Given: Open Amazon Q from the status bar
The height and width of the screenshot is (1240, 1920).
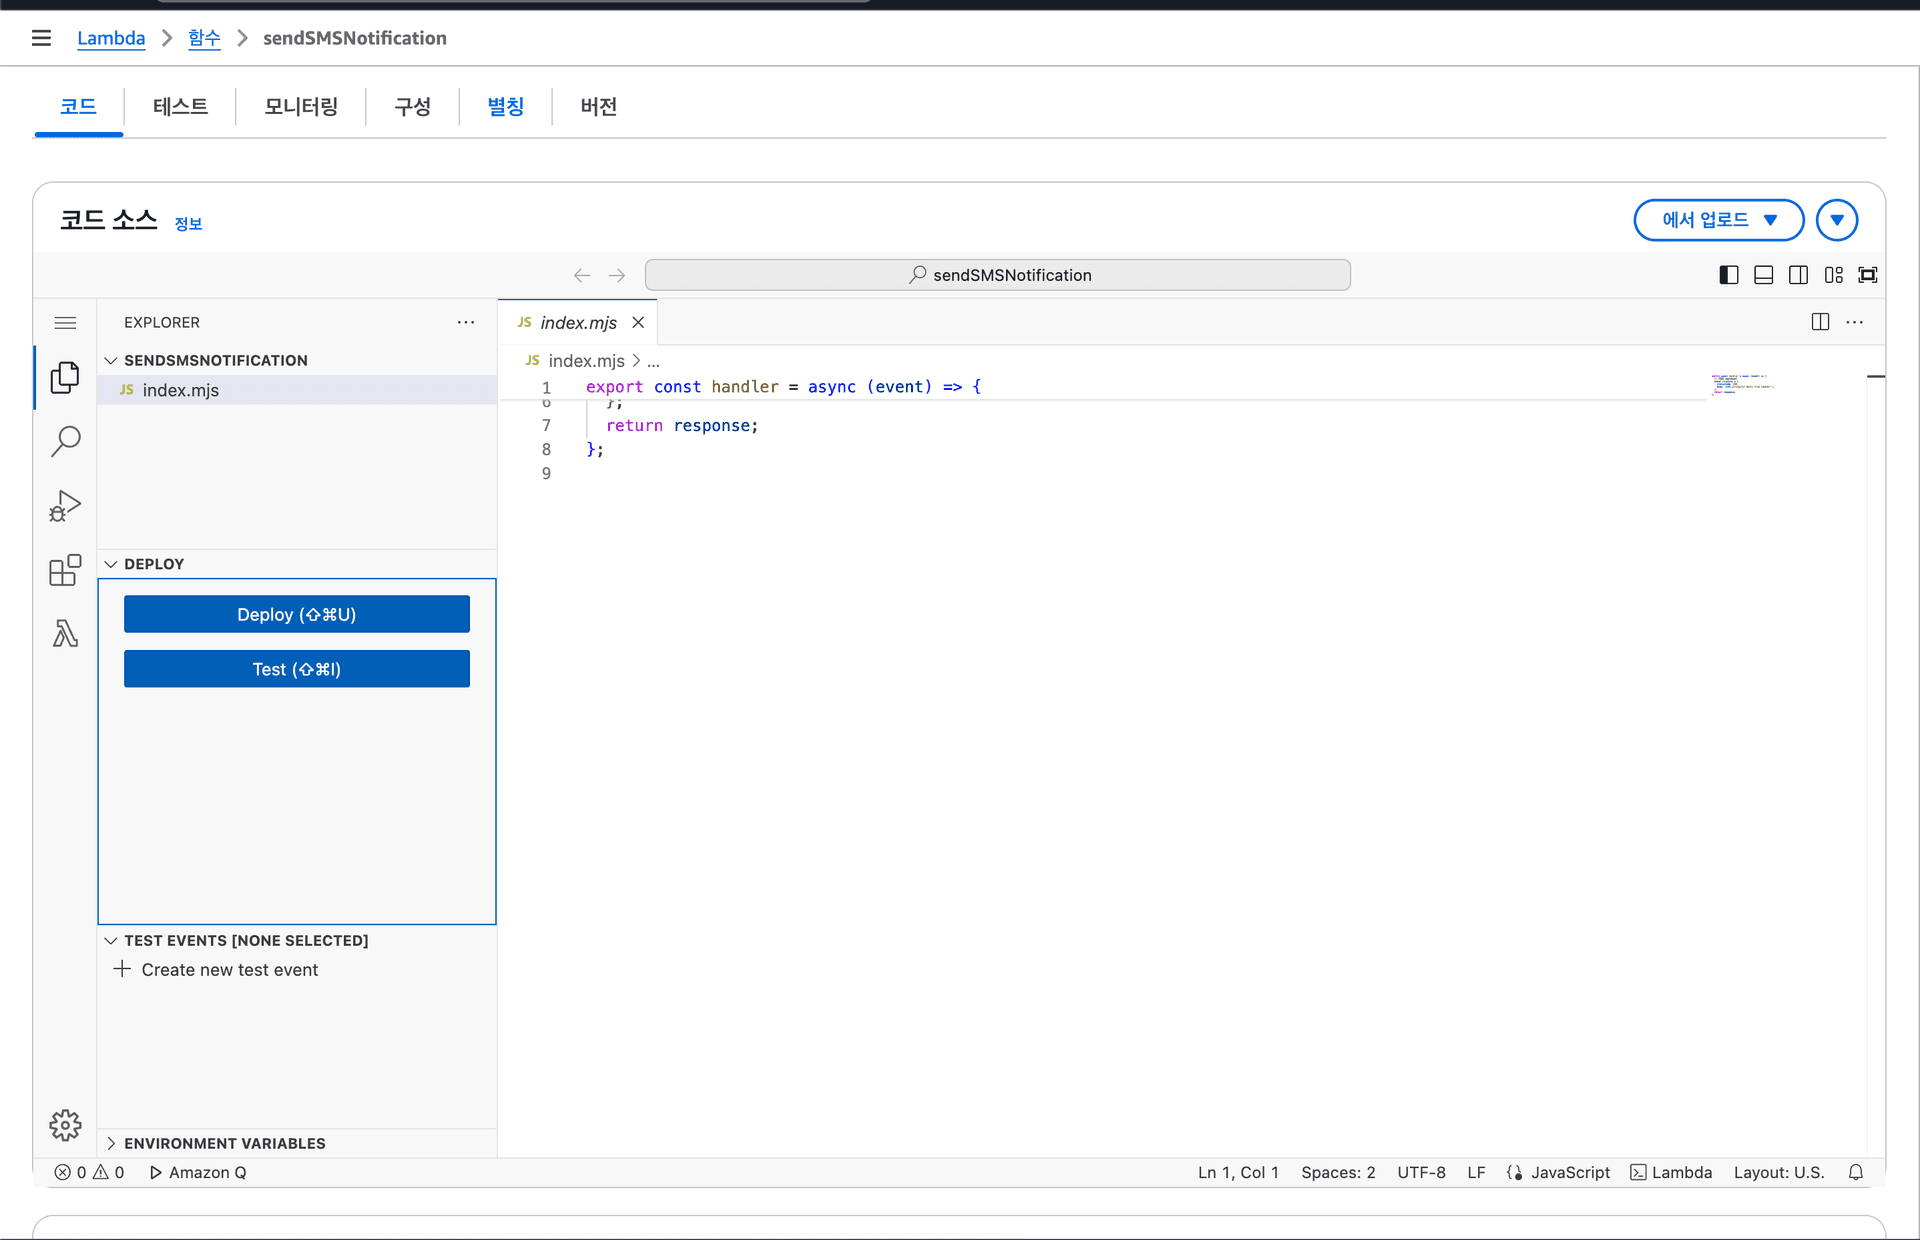Looking at the screenshot, I should (x=198, y=1172).
